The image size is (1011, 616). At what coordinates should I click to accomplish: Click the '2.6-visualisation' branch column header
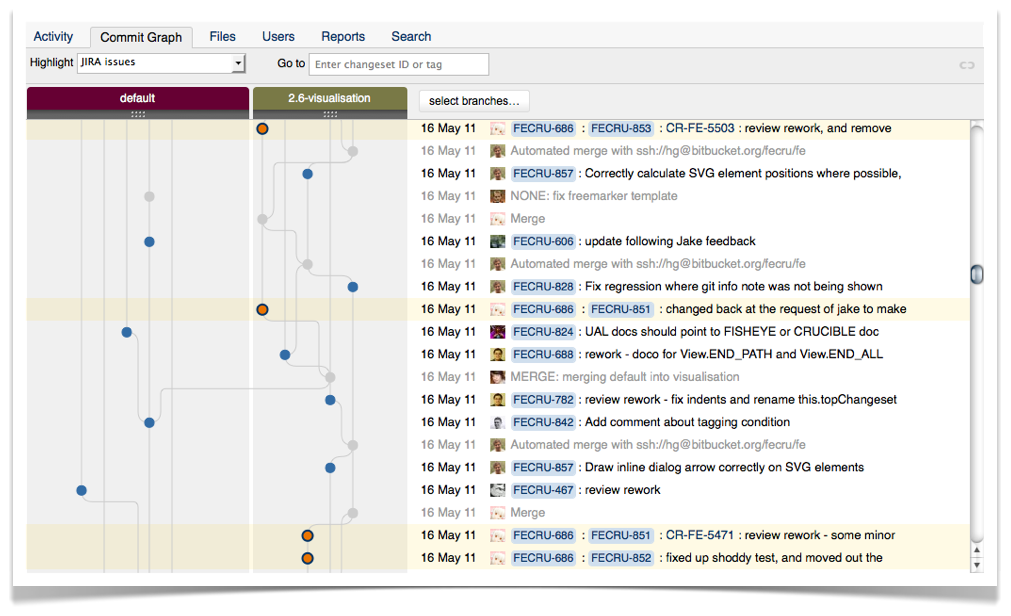(x=329, y=98)
